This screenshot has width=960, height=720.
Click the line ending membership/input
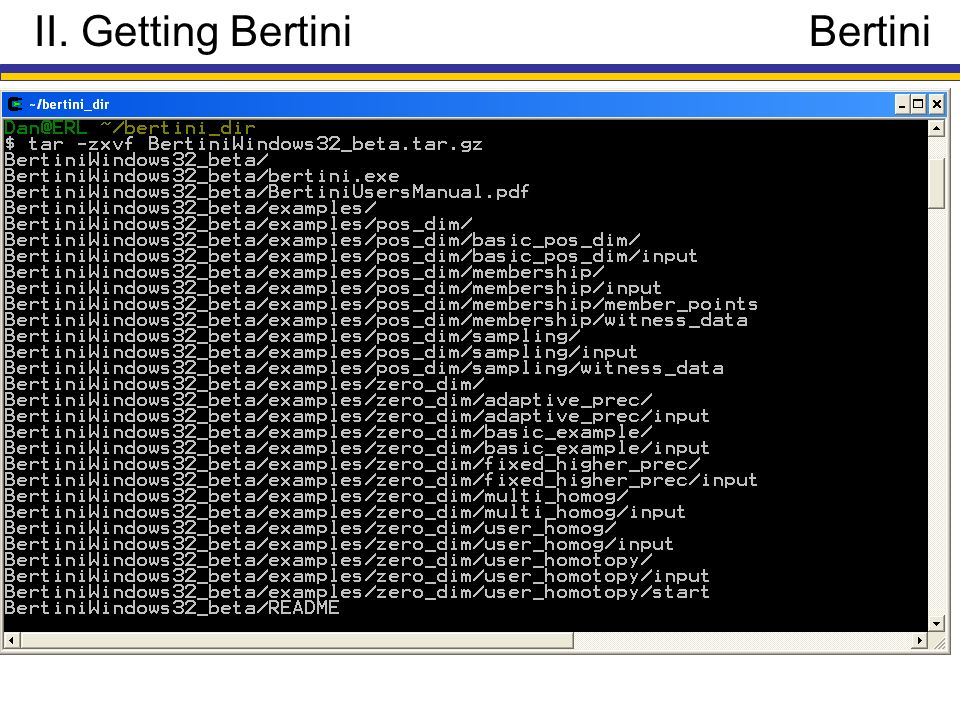pos(333,288)
